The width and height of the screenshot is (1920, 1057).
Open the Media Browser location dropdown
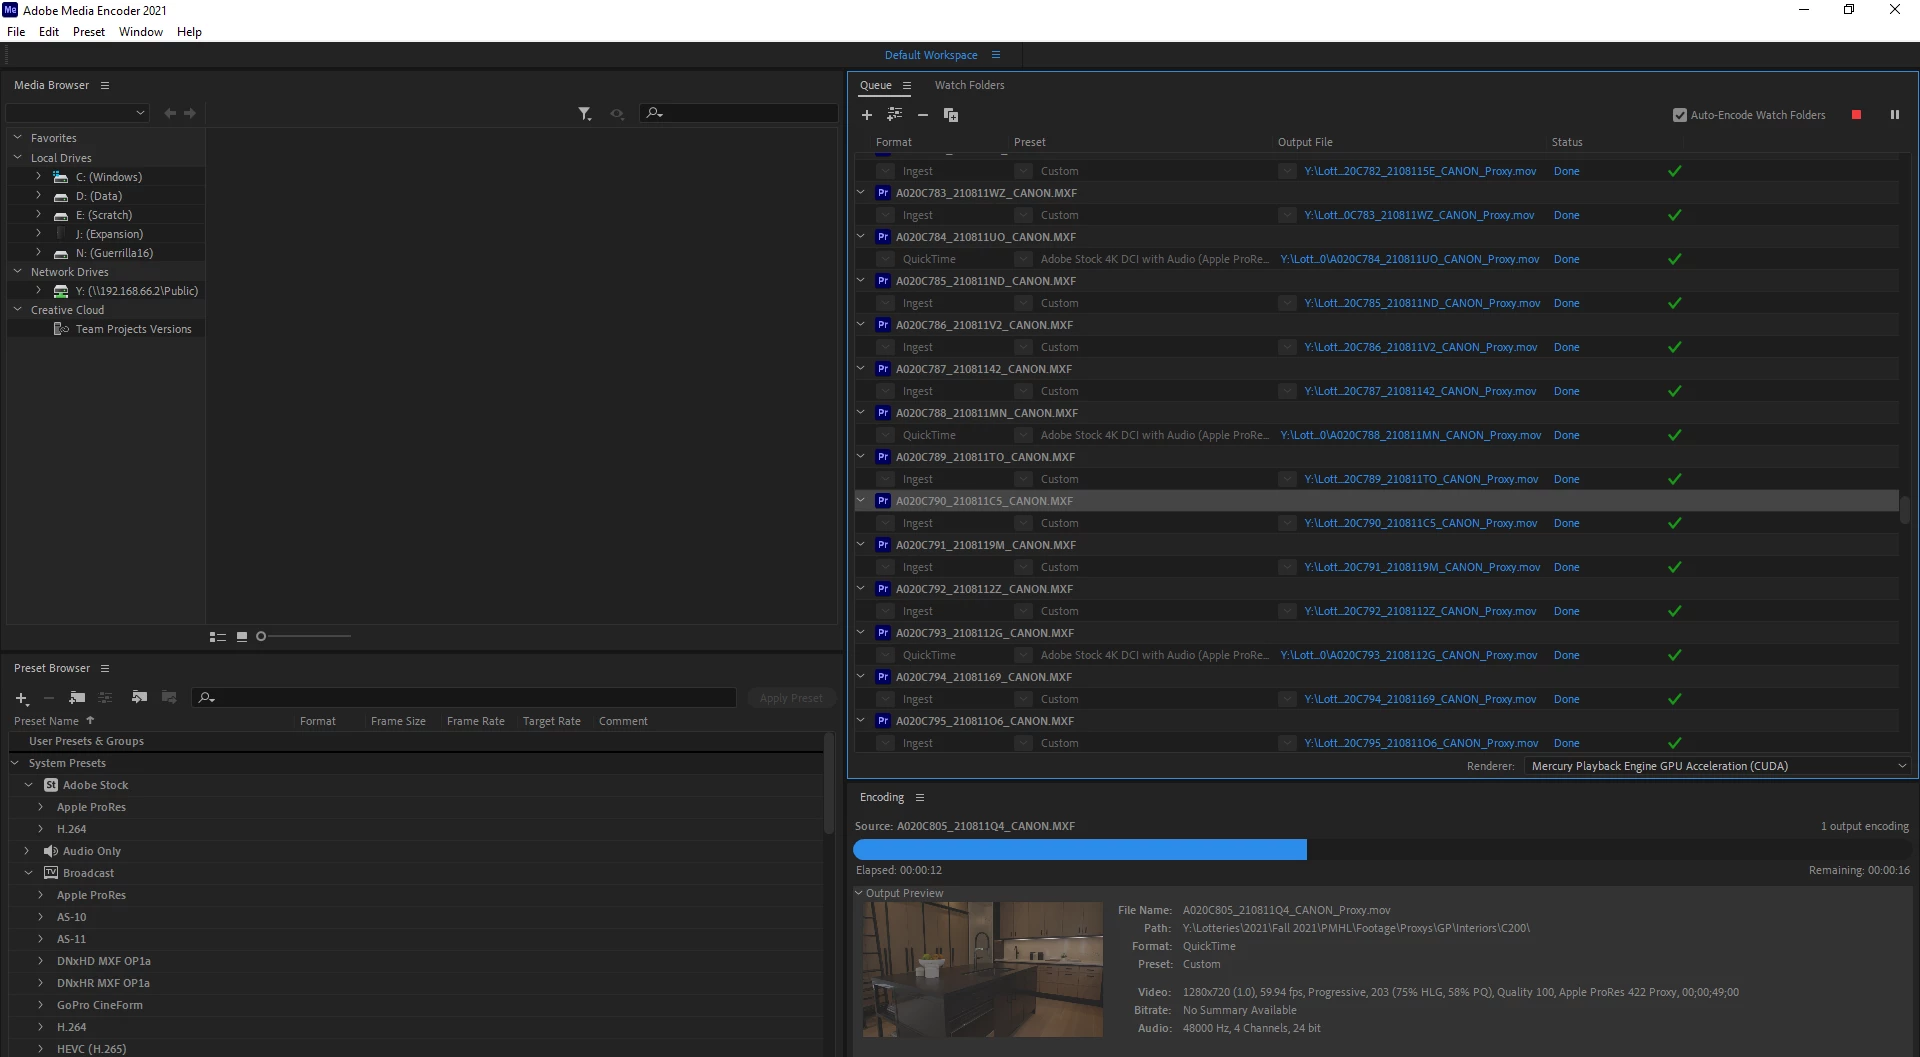click(x=78, y=114)
